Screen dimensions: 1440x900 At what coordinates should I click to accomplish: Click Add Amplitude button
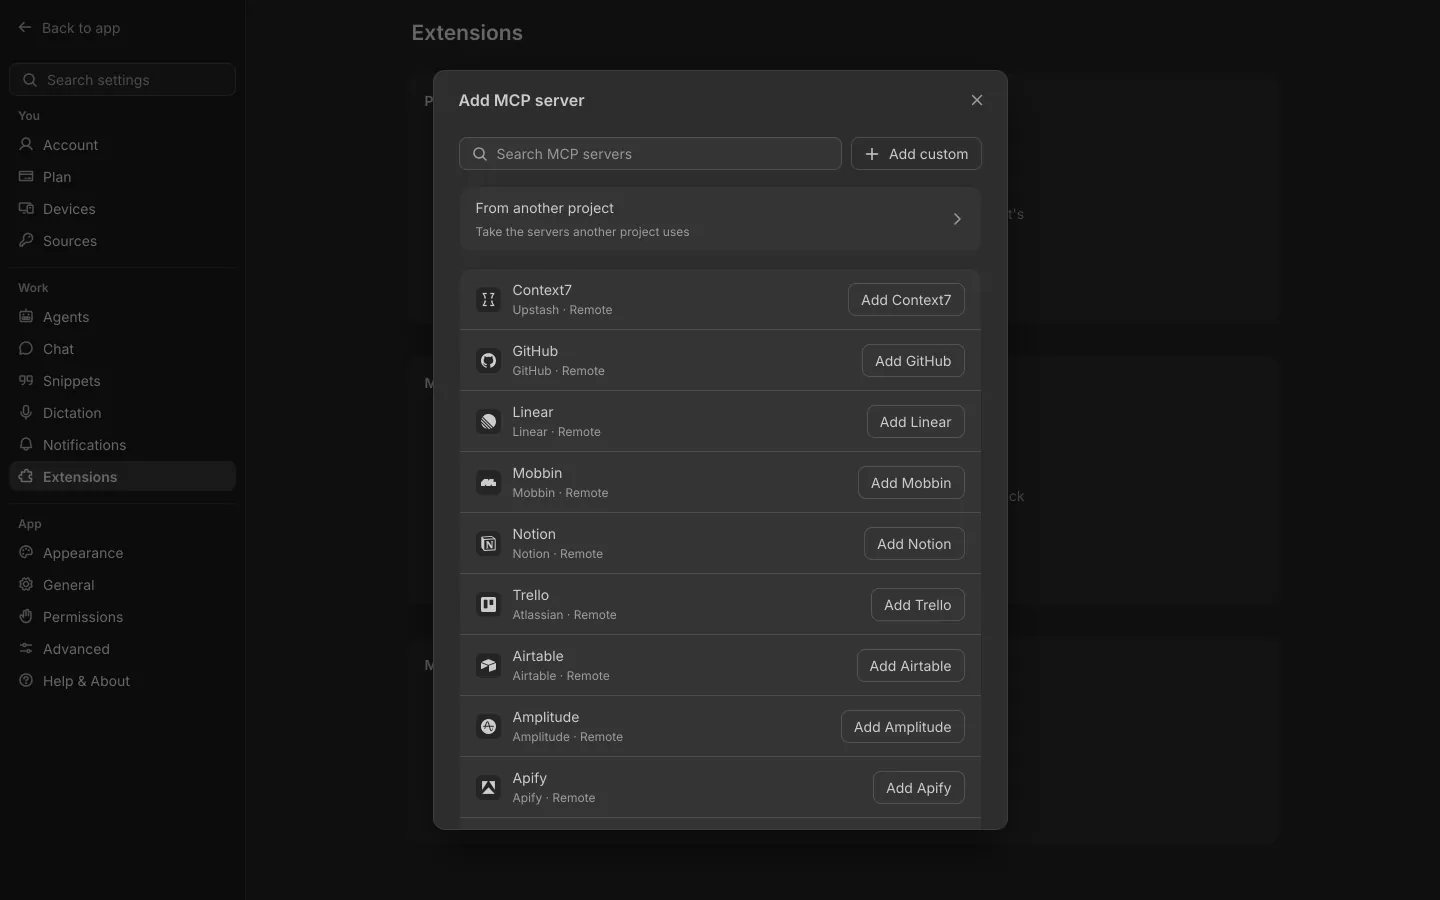click(x=903, y=727)
